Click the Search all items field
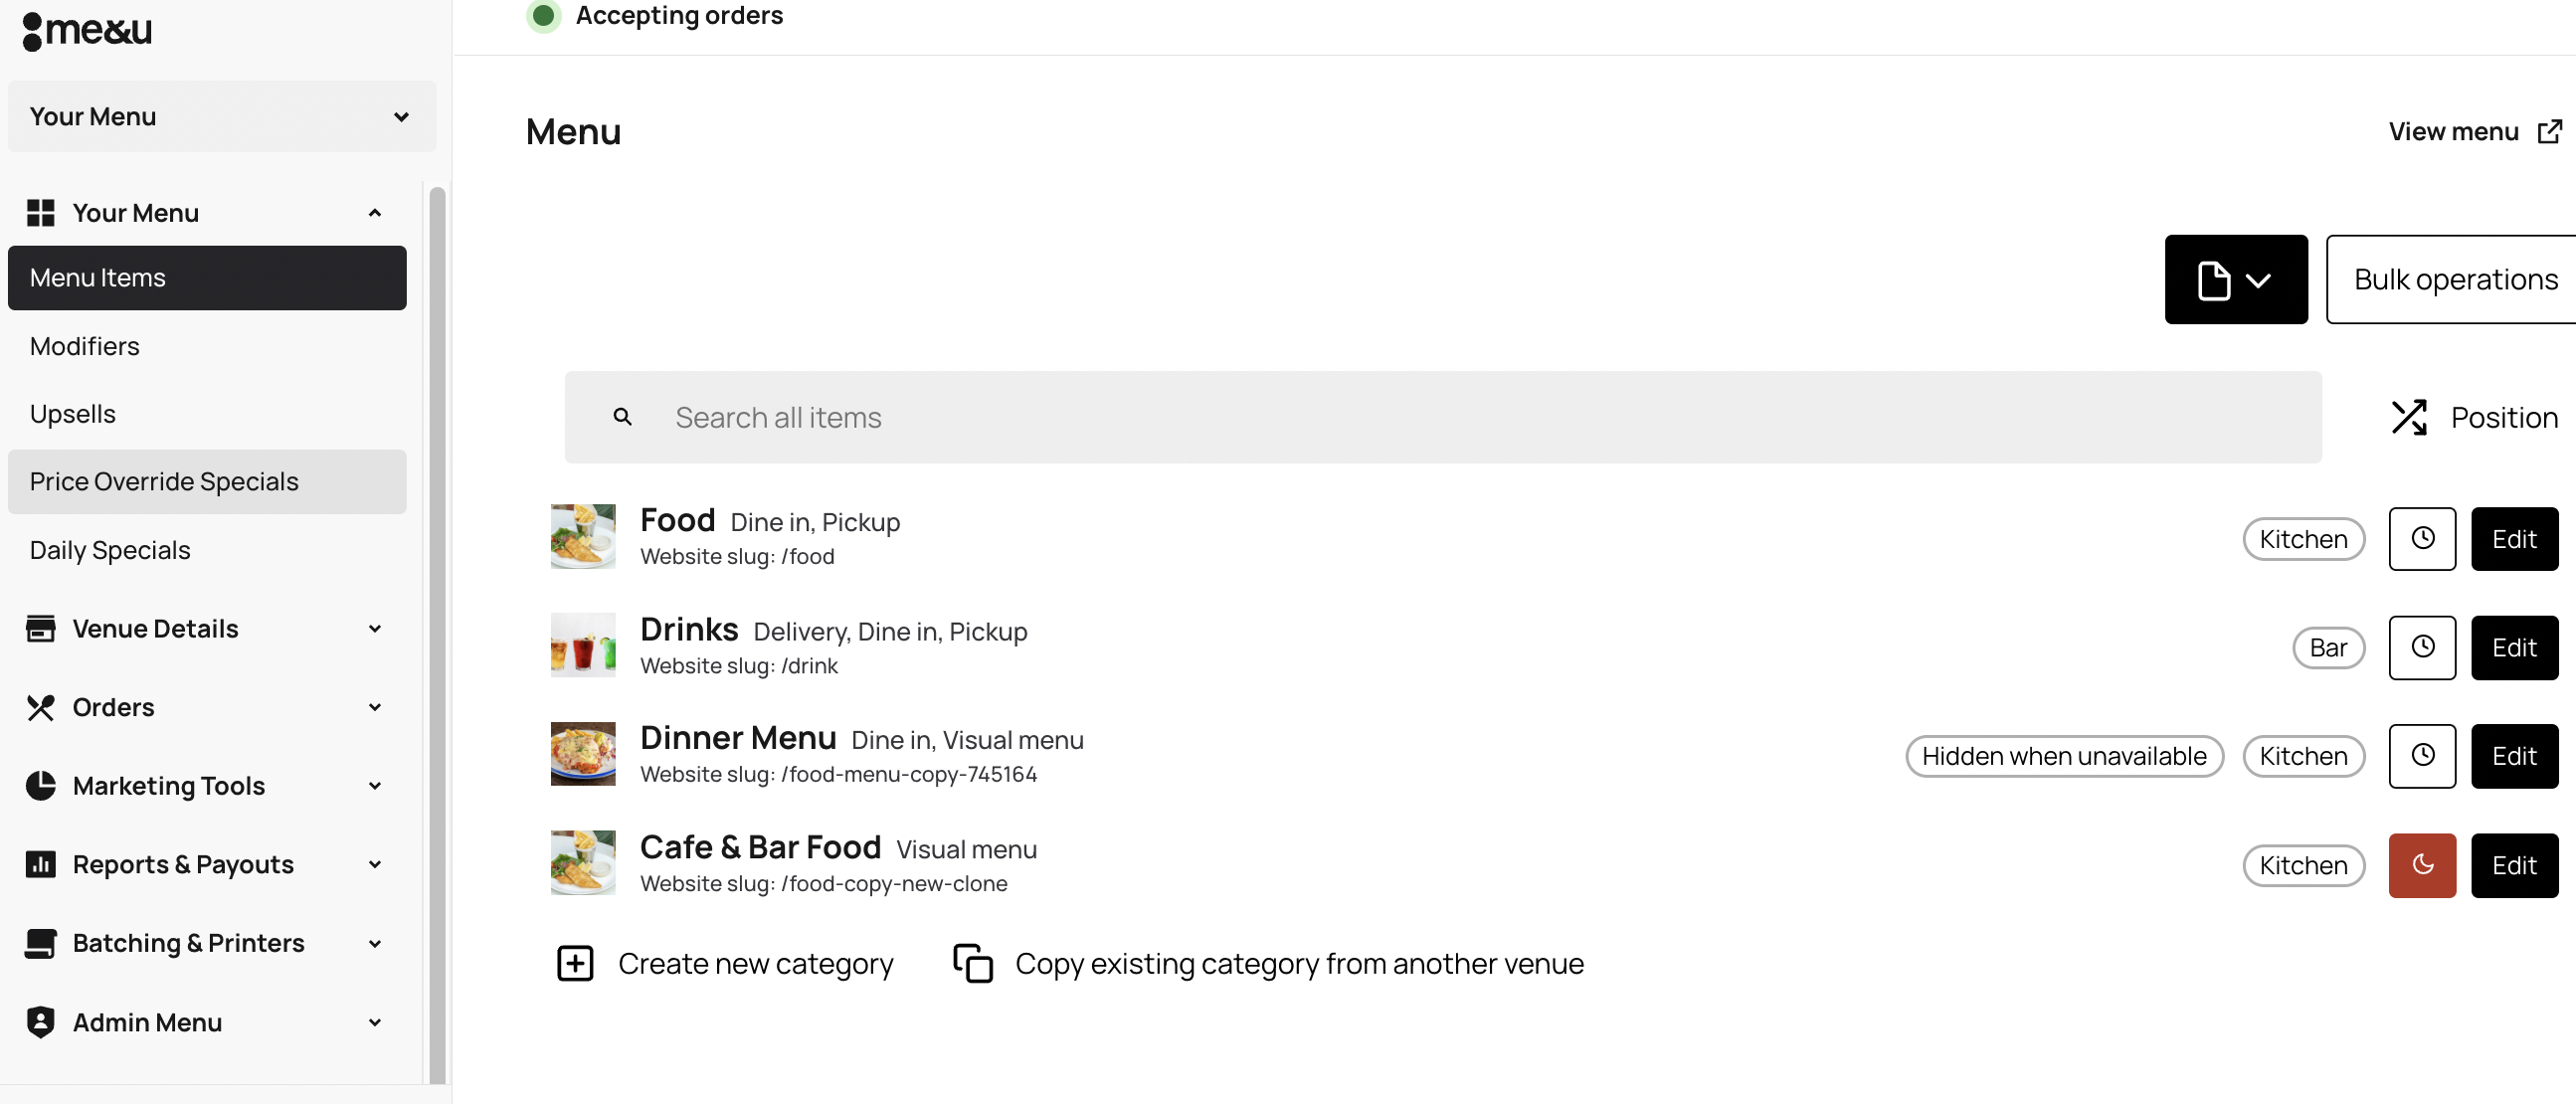Screen dimensions: 2576x1104 click(x=1442, y=417)
